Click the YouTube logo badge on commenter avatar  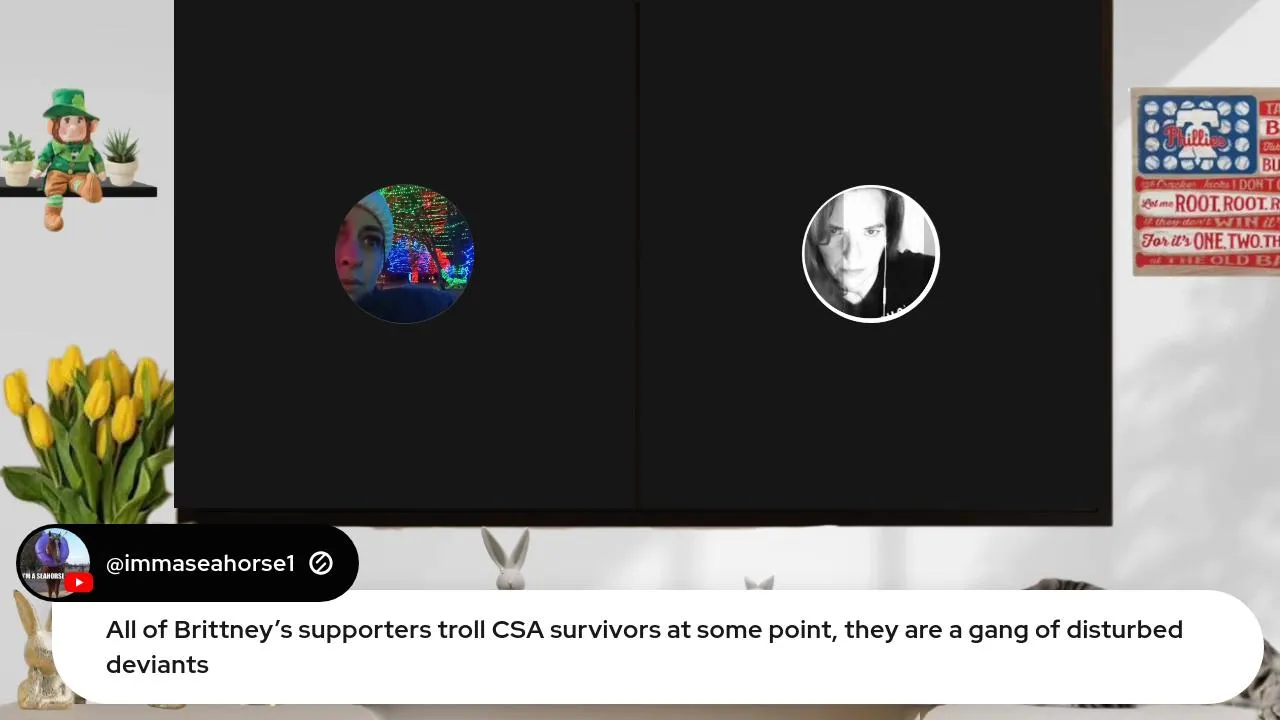(x=79, y=583)
